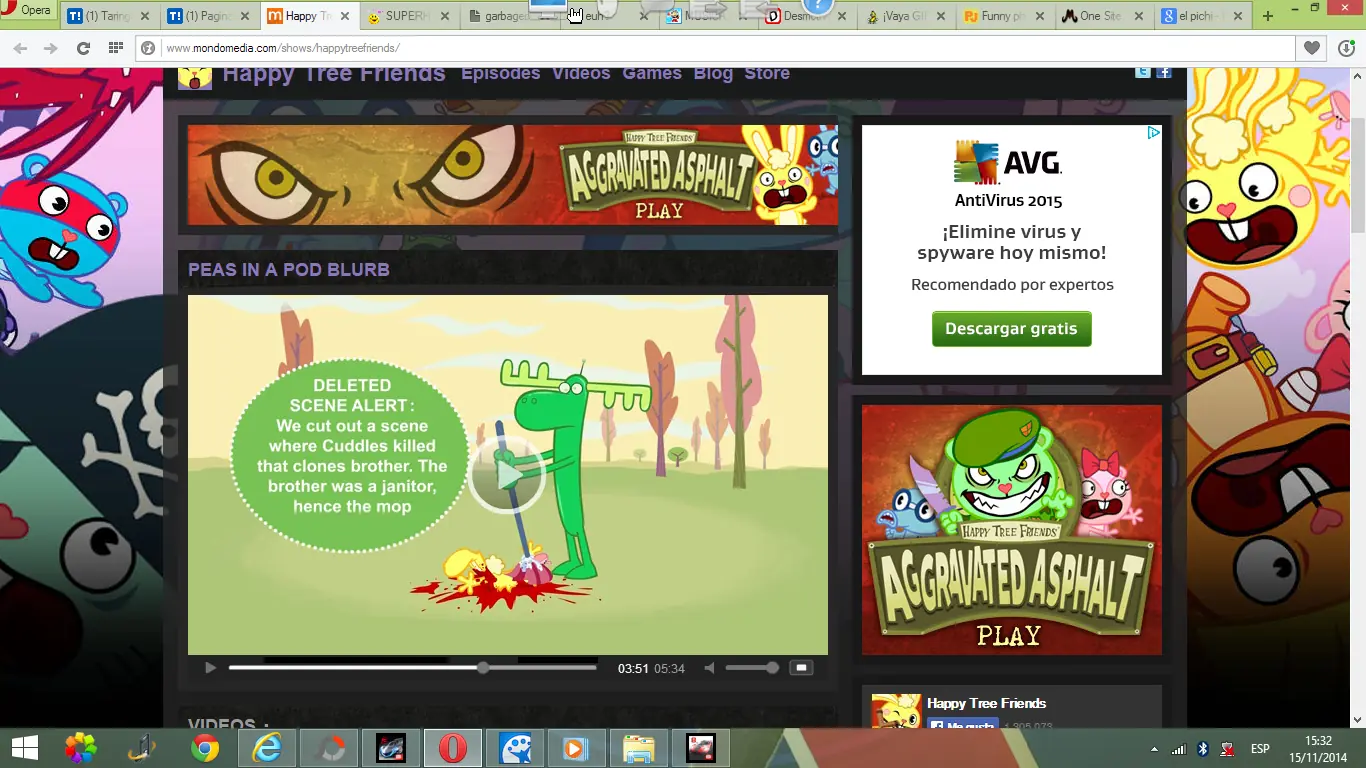Click the 'Recomendado por expertos' ad text
Screen dimensions: 1366x768
[x=1012, y=285]
